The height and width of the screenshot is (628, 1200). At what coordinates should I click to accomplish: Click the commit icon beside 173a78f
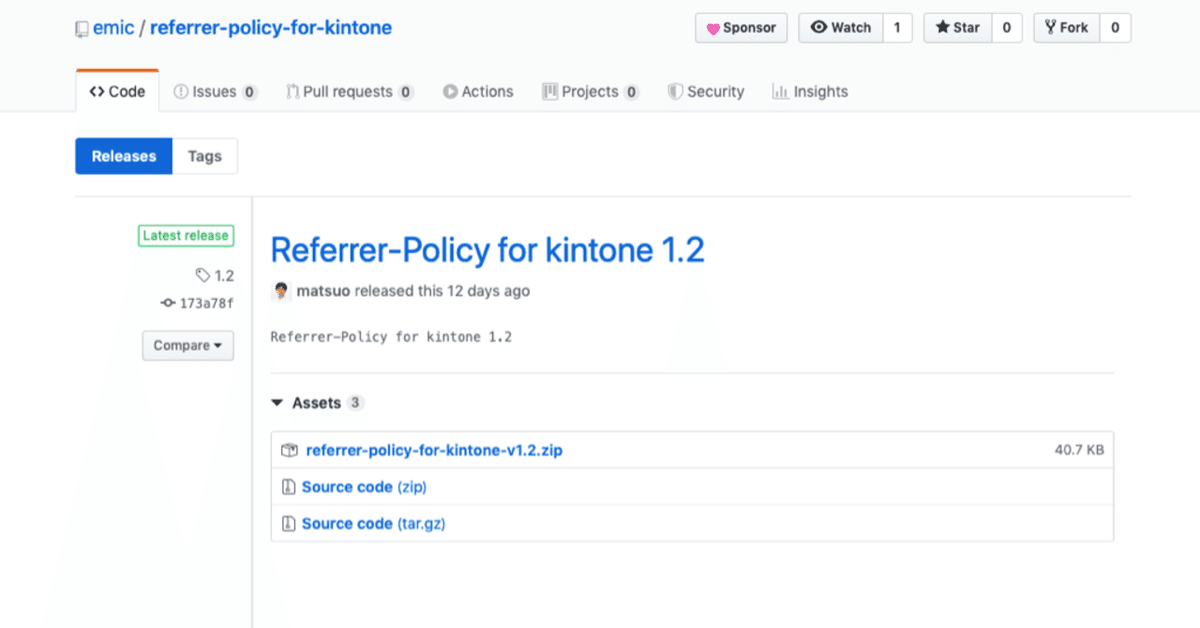click(168, 302)
